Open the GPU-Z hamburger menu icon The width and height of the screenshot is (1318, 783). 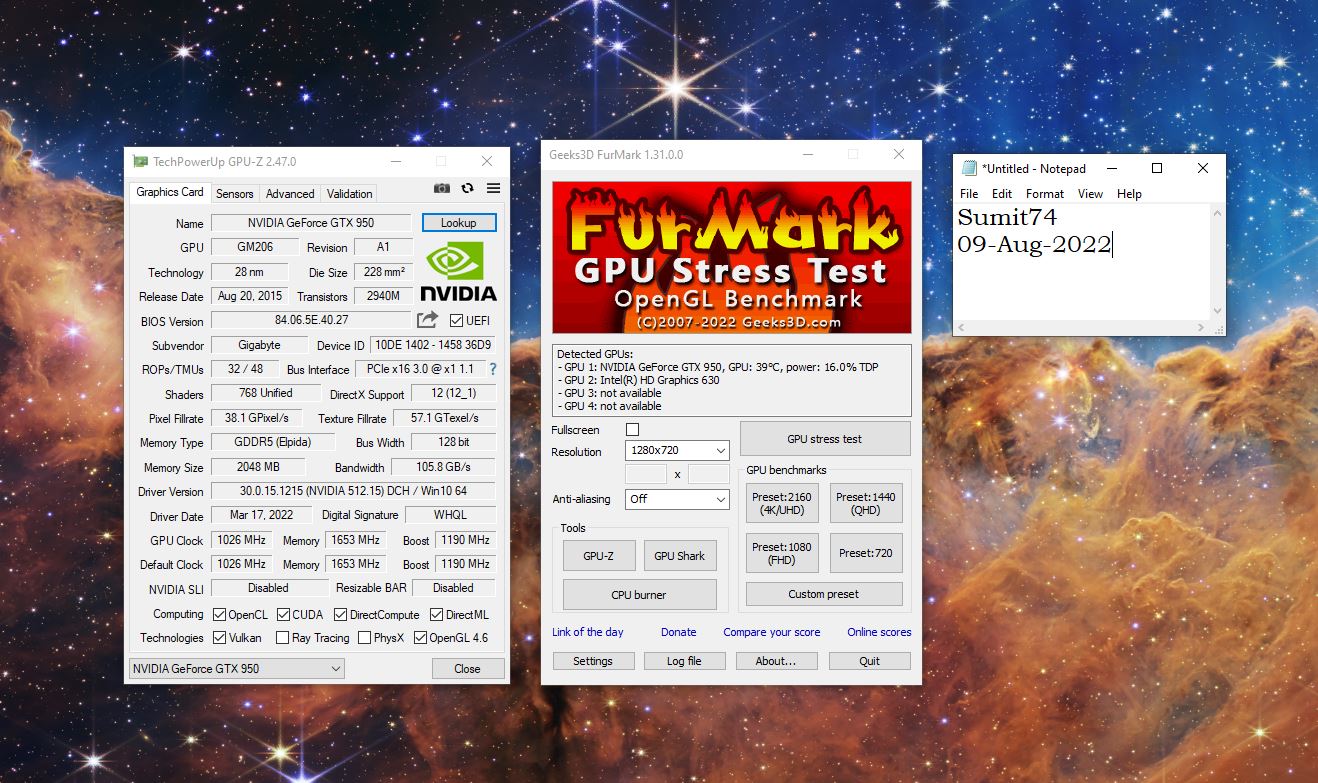click(x=493, y=188)
